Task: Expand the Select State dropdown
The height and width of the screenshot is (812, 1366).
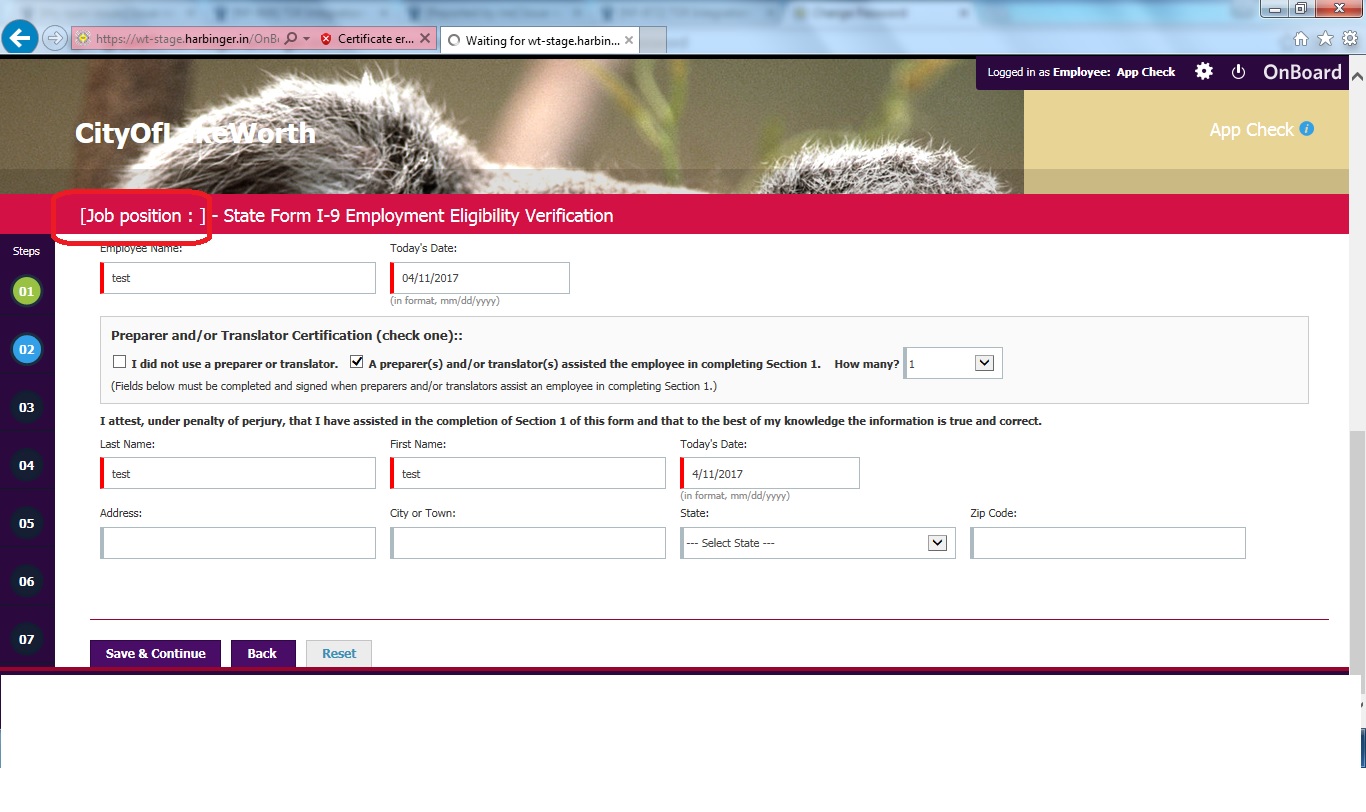Action: [937, 543]
